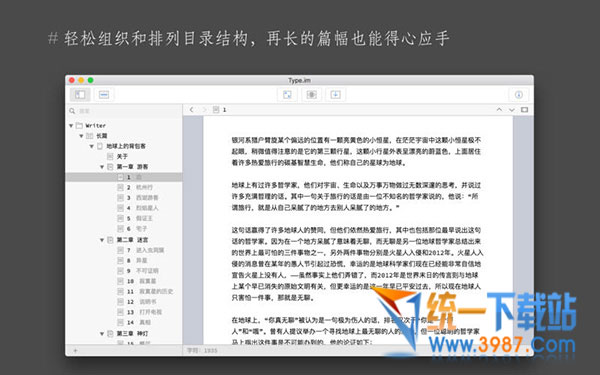This screenshot has height=375, width=600.
Task: Click the search magnifier icon
Action: tap(72, 111)
